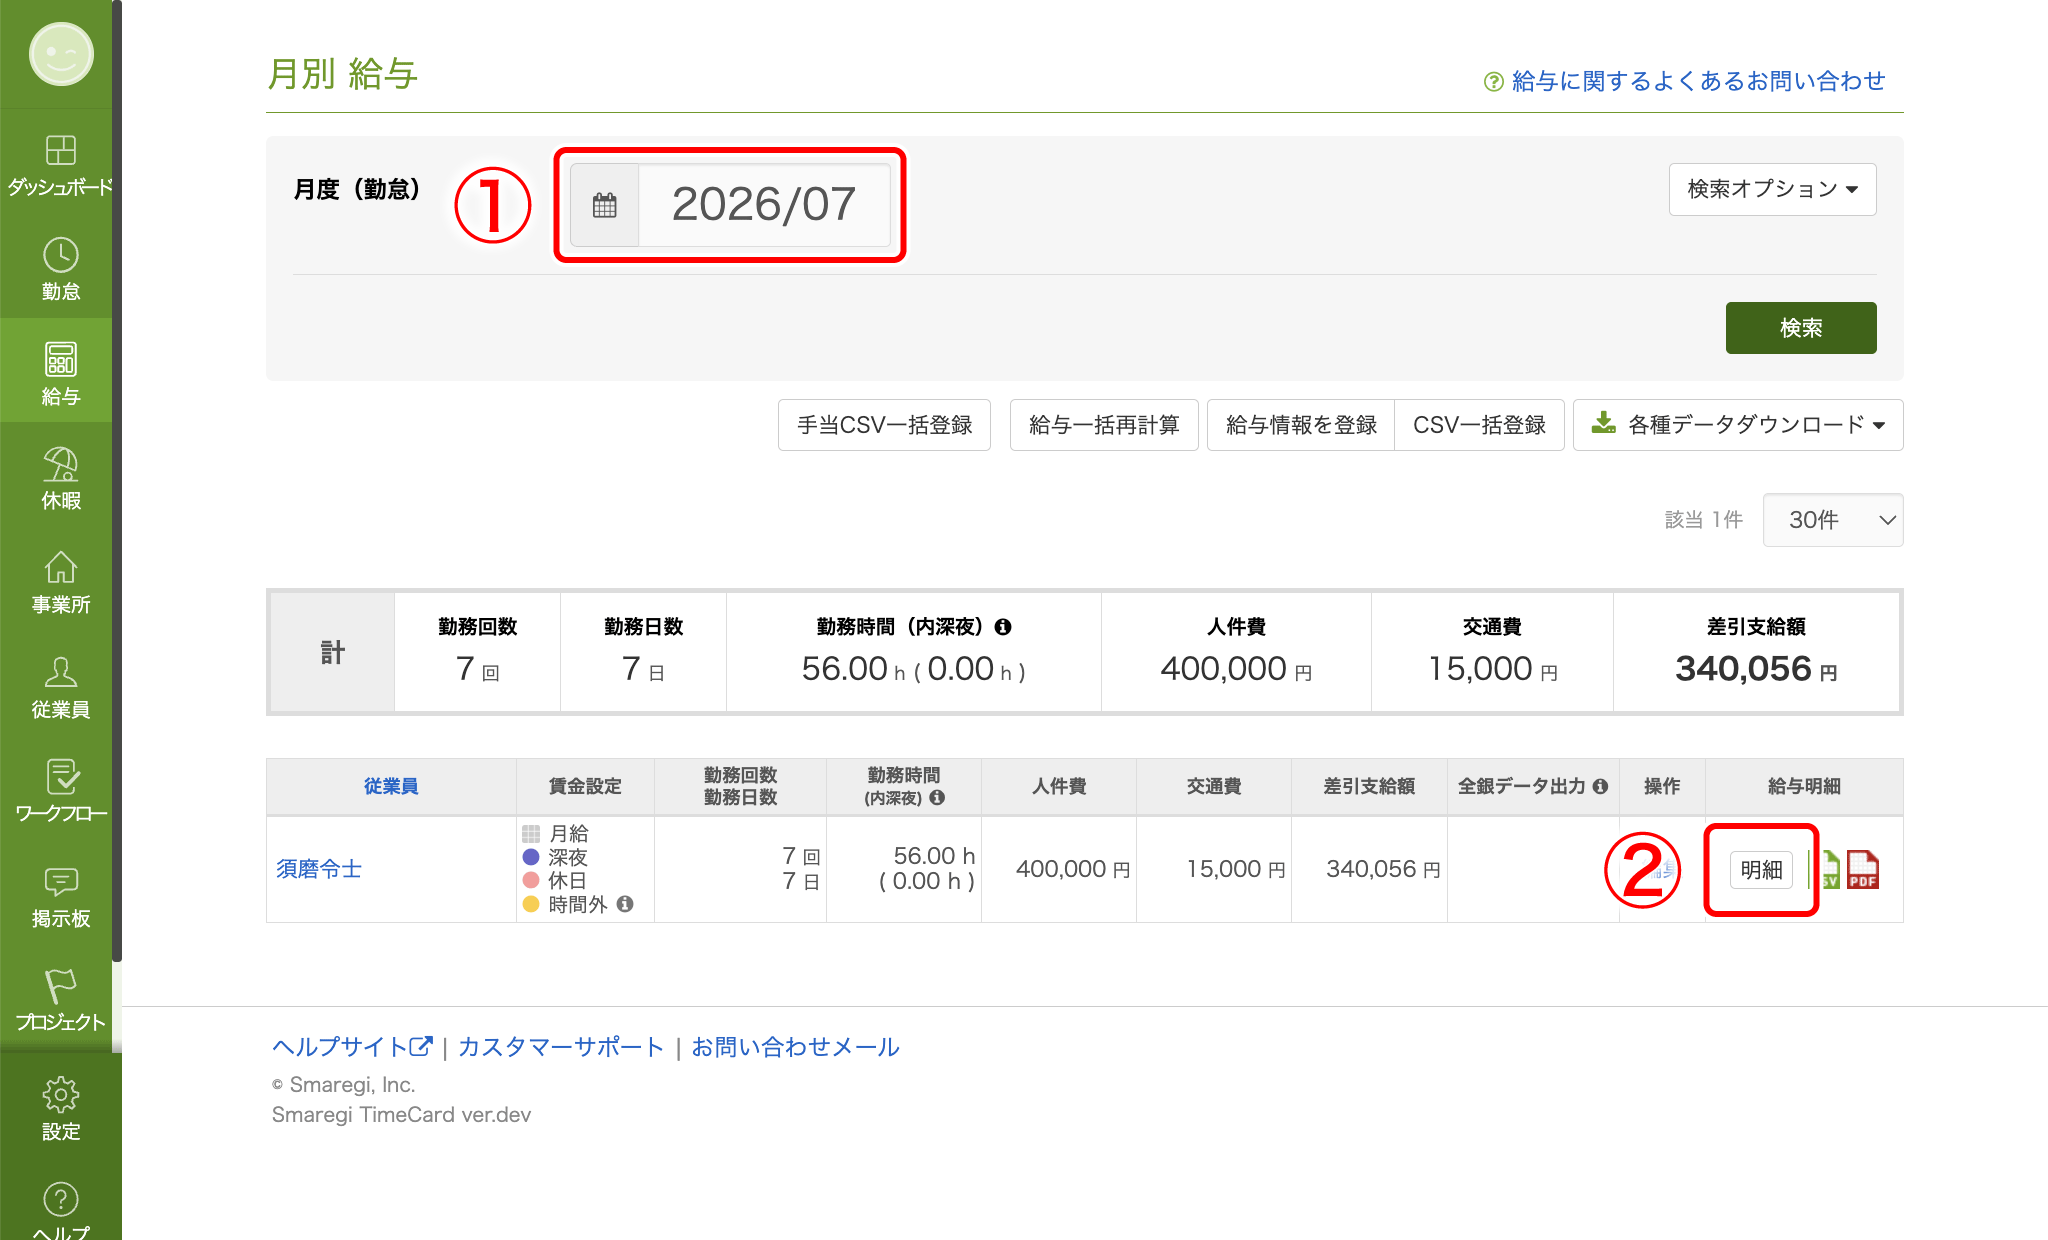This screenshot has height=1240, width=2048.
Task: Change the 30件 page size selector
Action: click(1832, 520)
